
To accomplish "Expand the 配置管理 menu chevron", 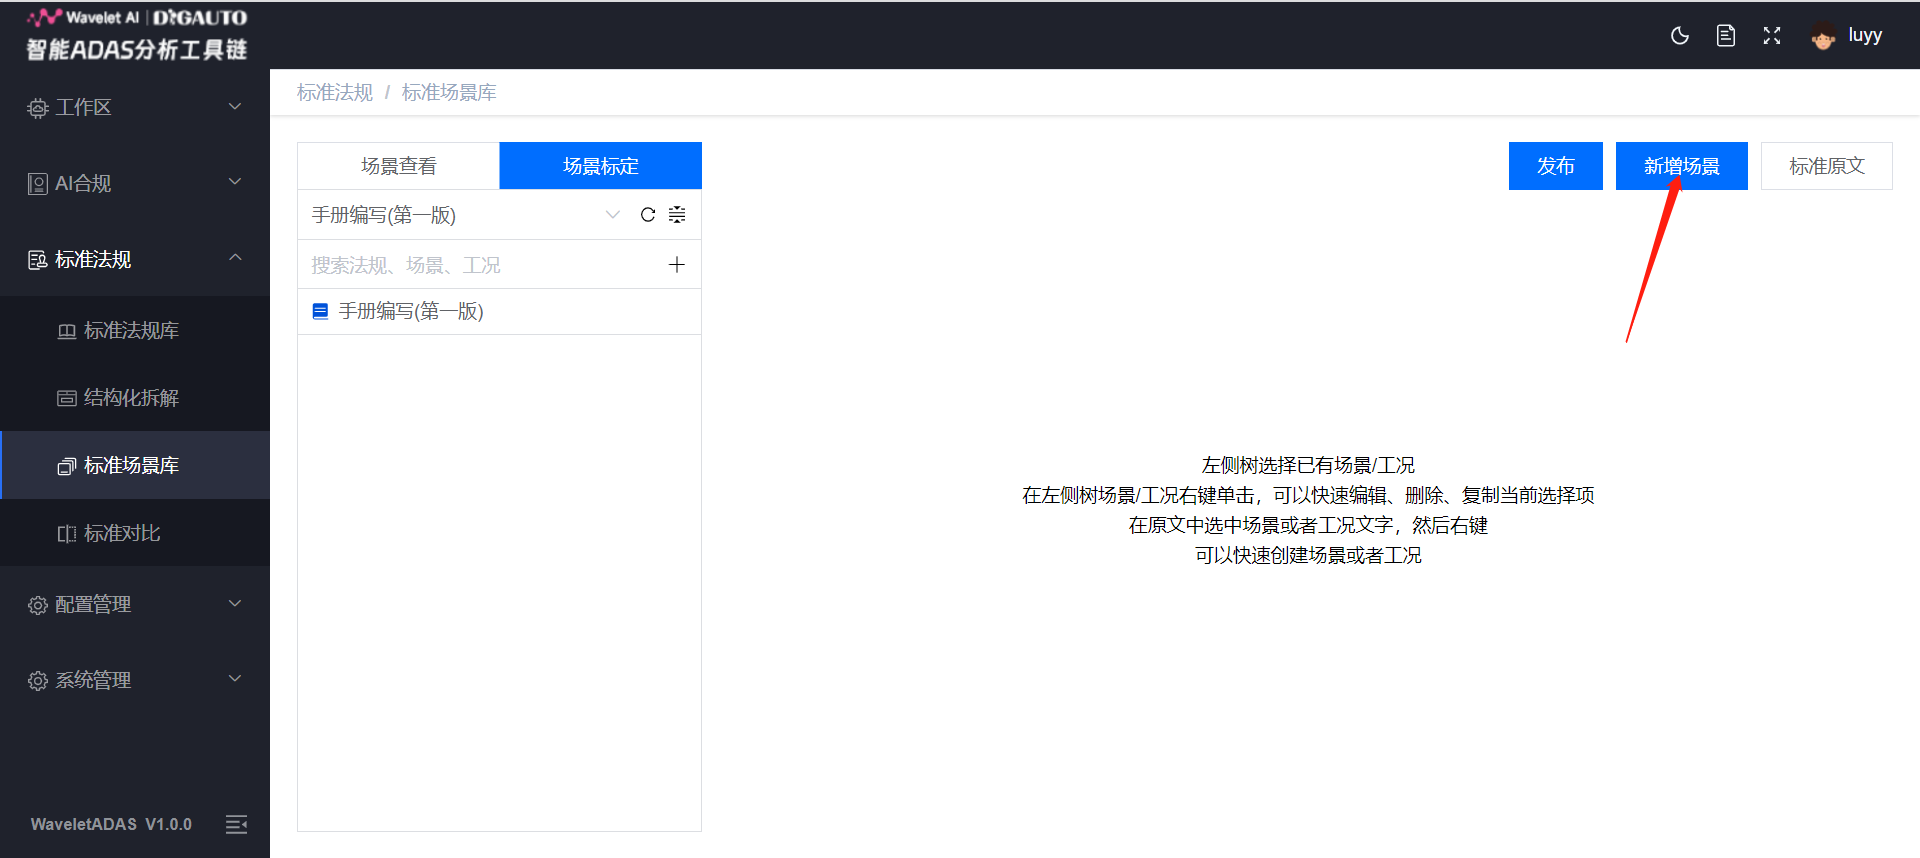I will pyautogui.click(x=235, y=603).
